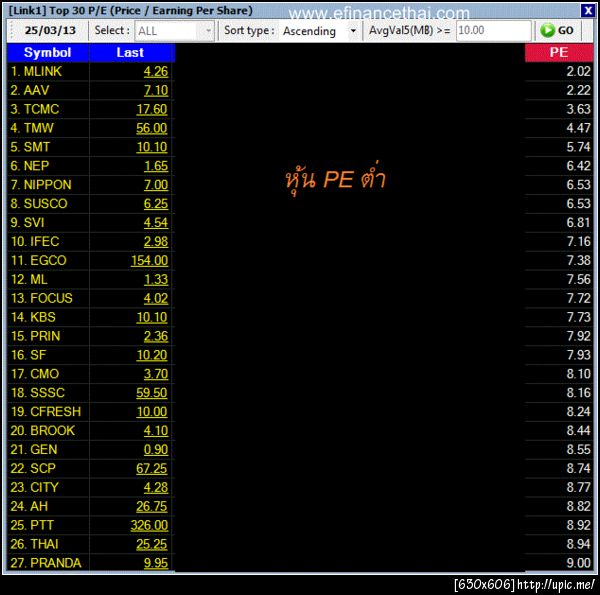Viewport: 600px width, 595px height.
Task: Click the green GO button
Action: (557, 30)
